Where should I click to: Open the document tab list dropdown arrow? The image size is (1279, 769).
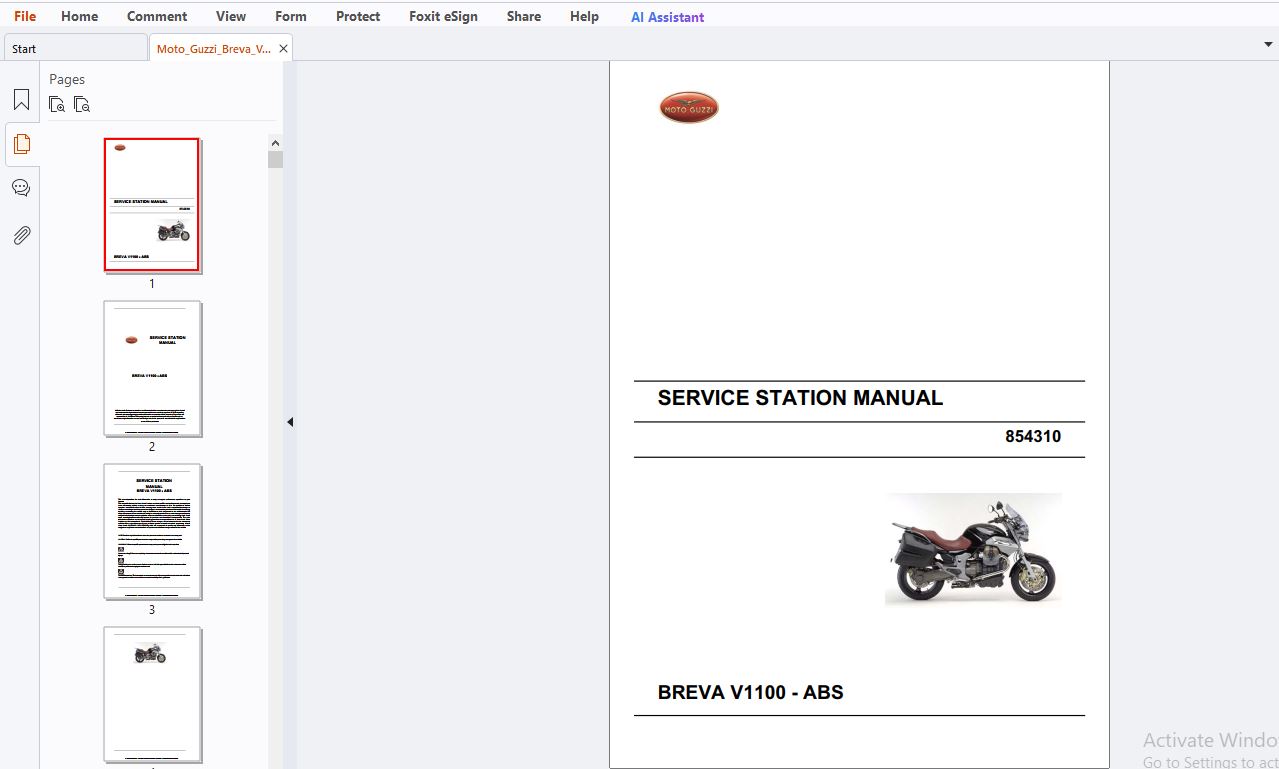click(1268, 45)
